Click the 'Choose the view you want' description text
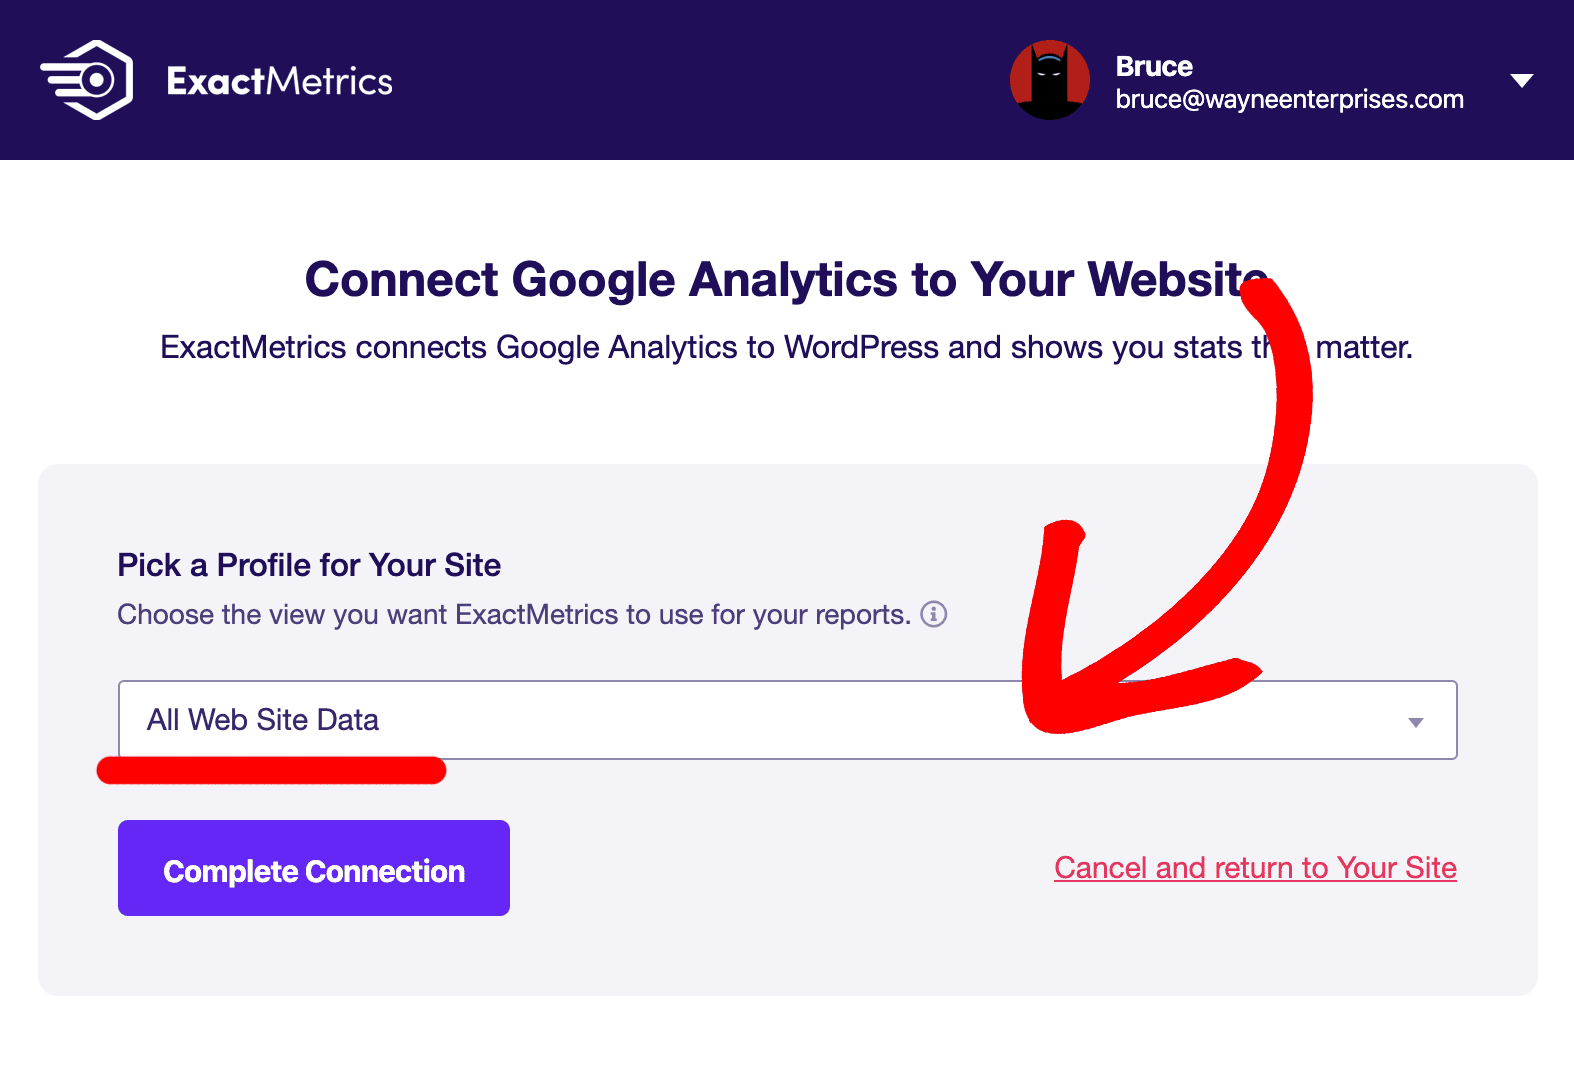 tap(513, 614)
